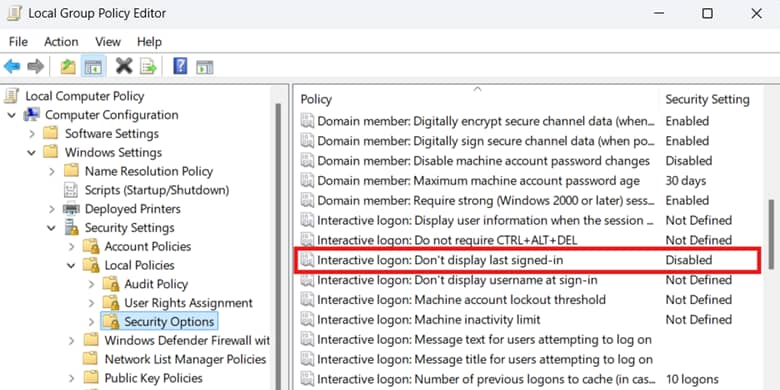Expand the Deployed Printers node
The image size is (780, 390).
(52, 209)
